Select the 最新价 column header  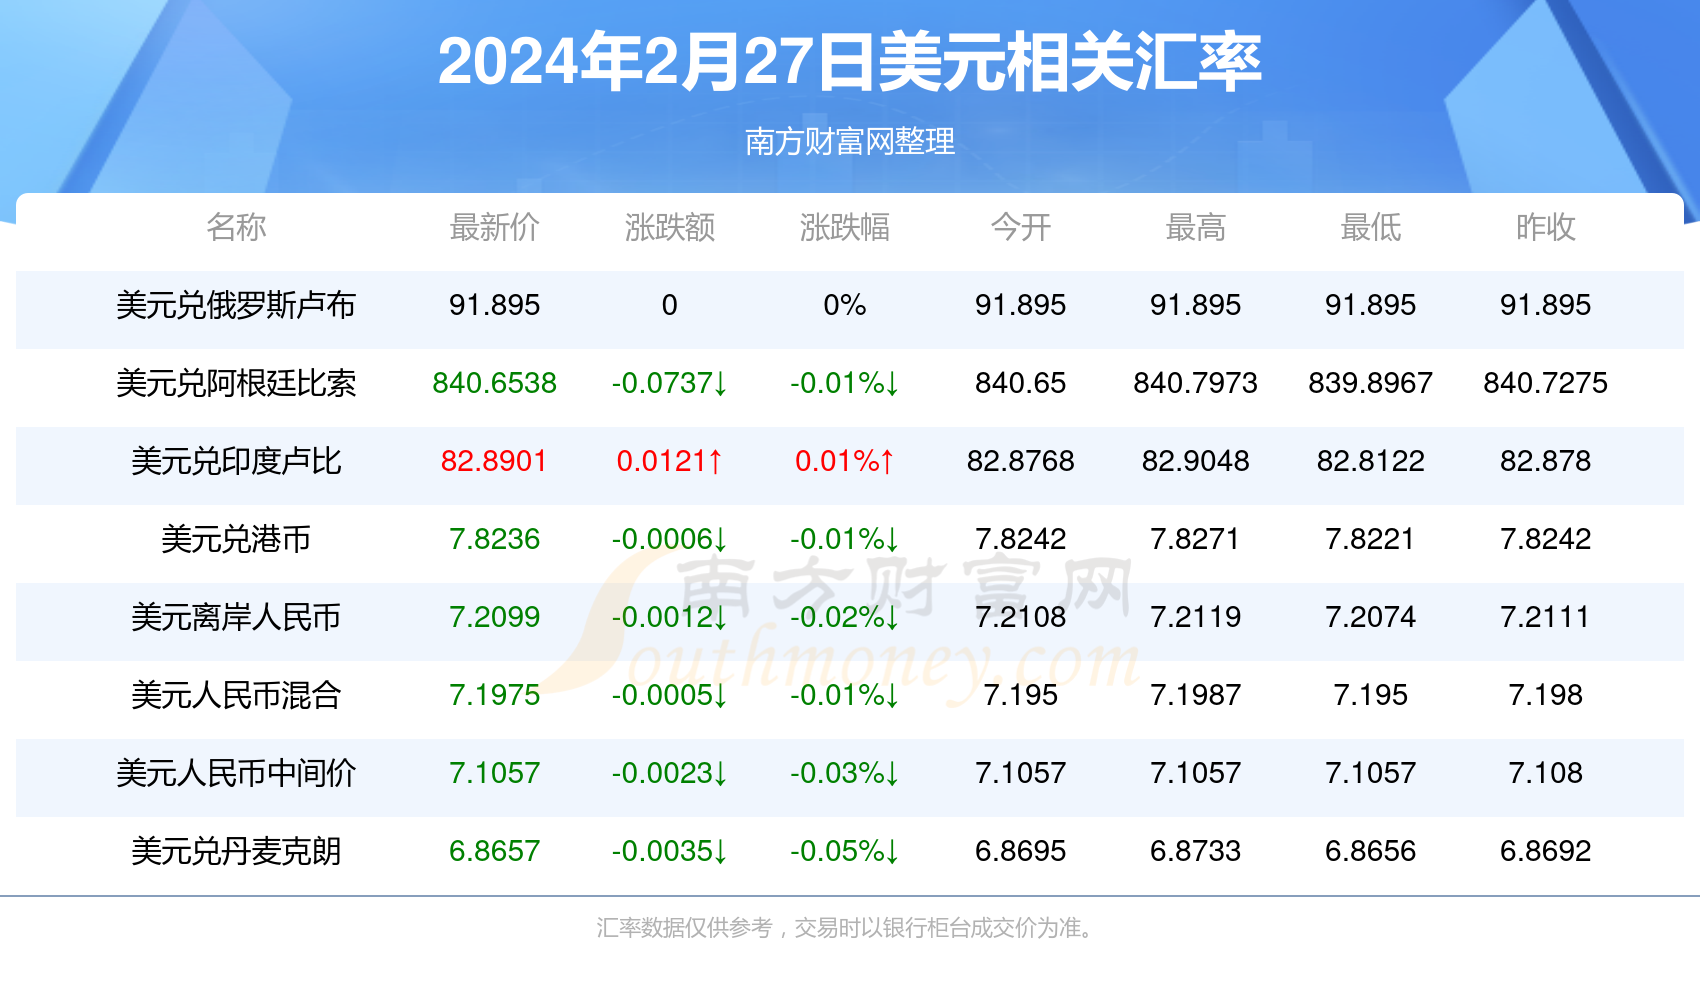pos(494,227)
